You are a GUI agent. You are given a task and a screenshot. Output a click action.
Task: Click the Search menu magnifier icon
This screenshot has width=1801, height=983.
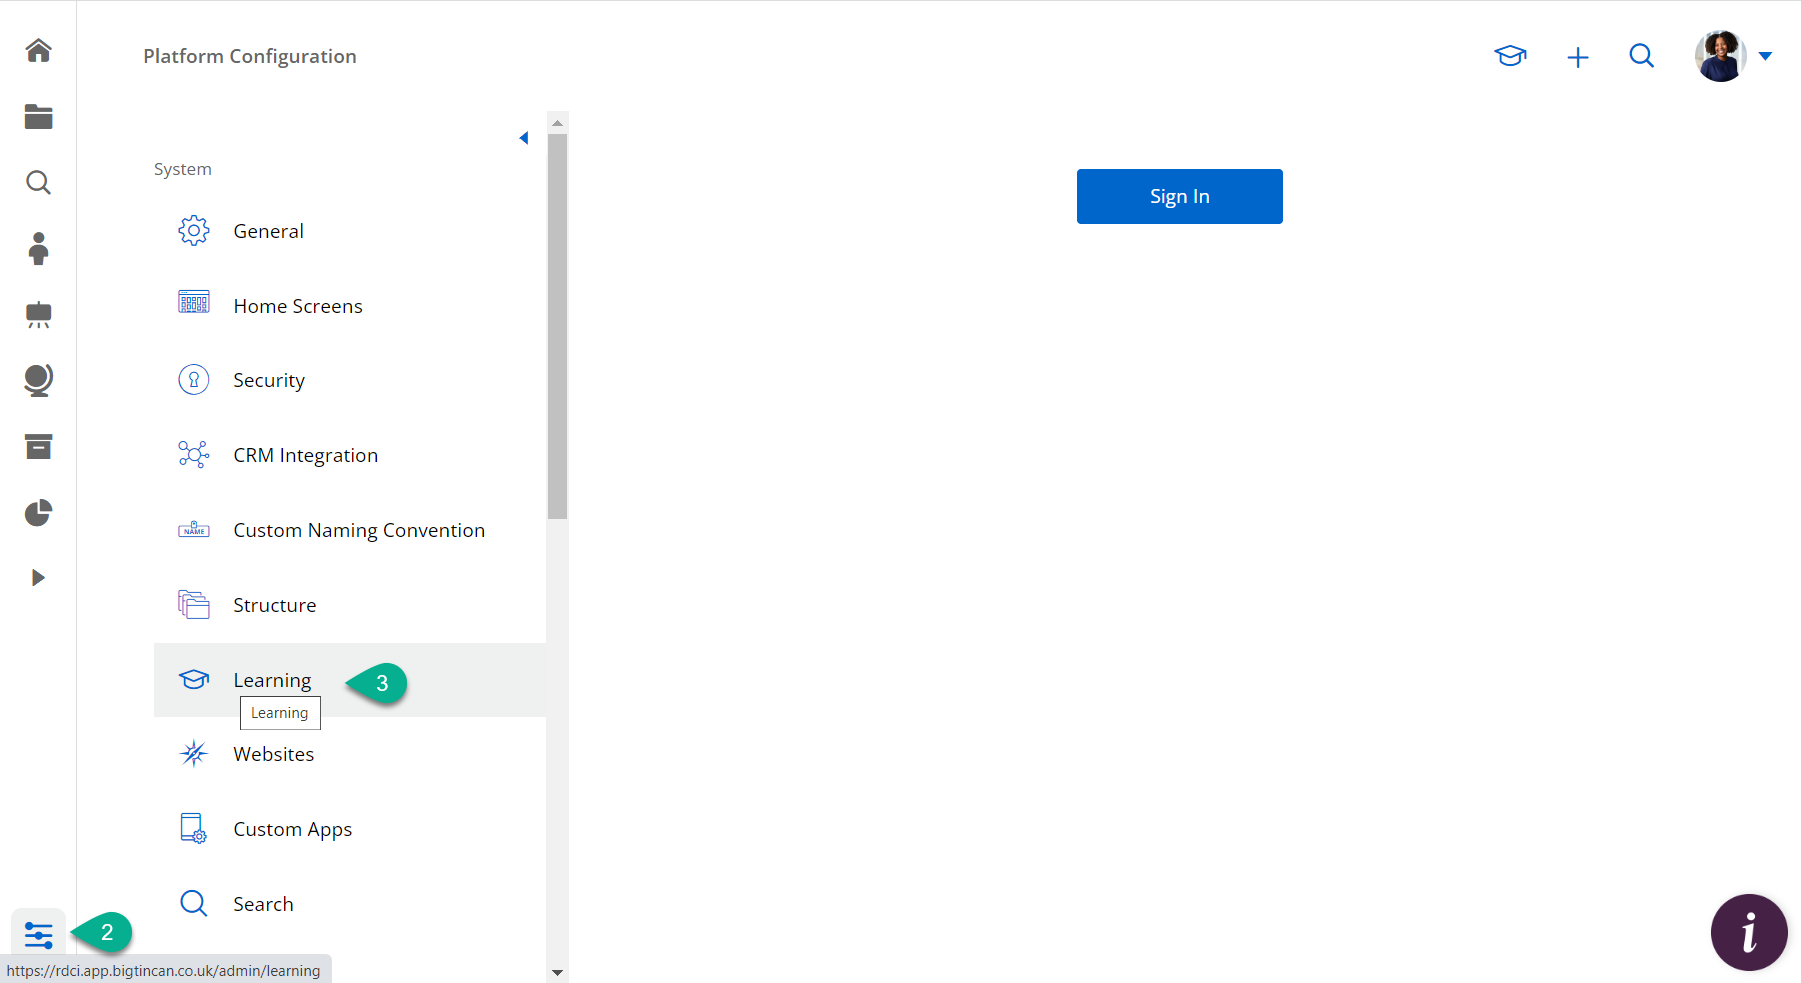[194, 903]
